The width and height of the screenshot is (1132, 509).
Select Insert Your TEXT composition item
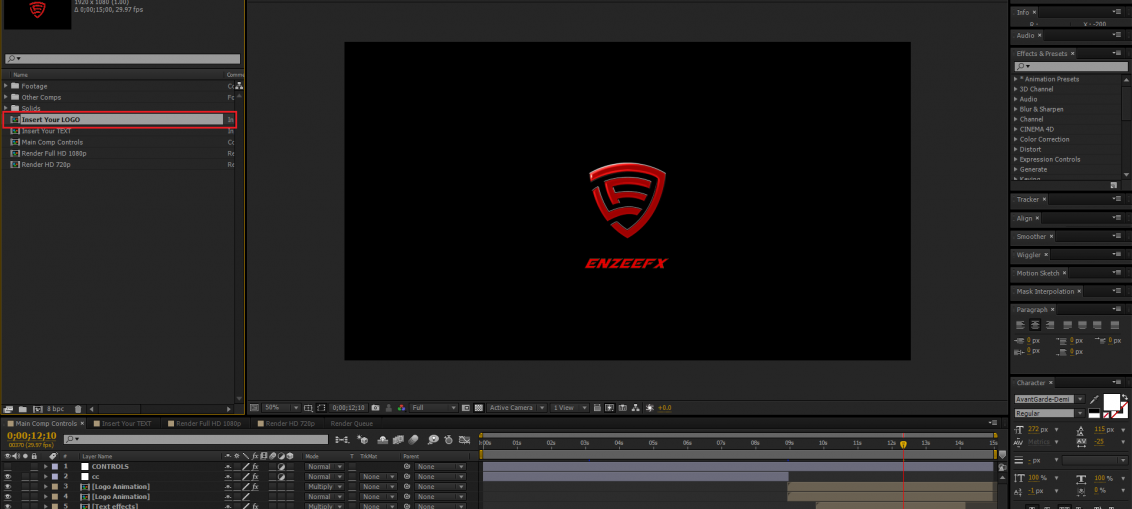46,131
